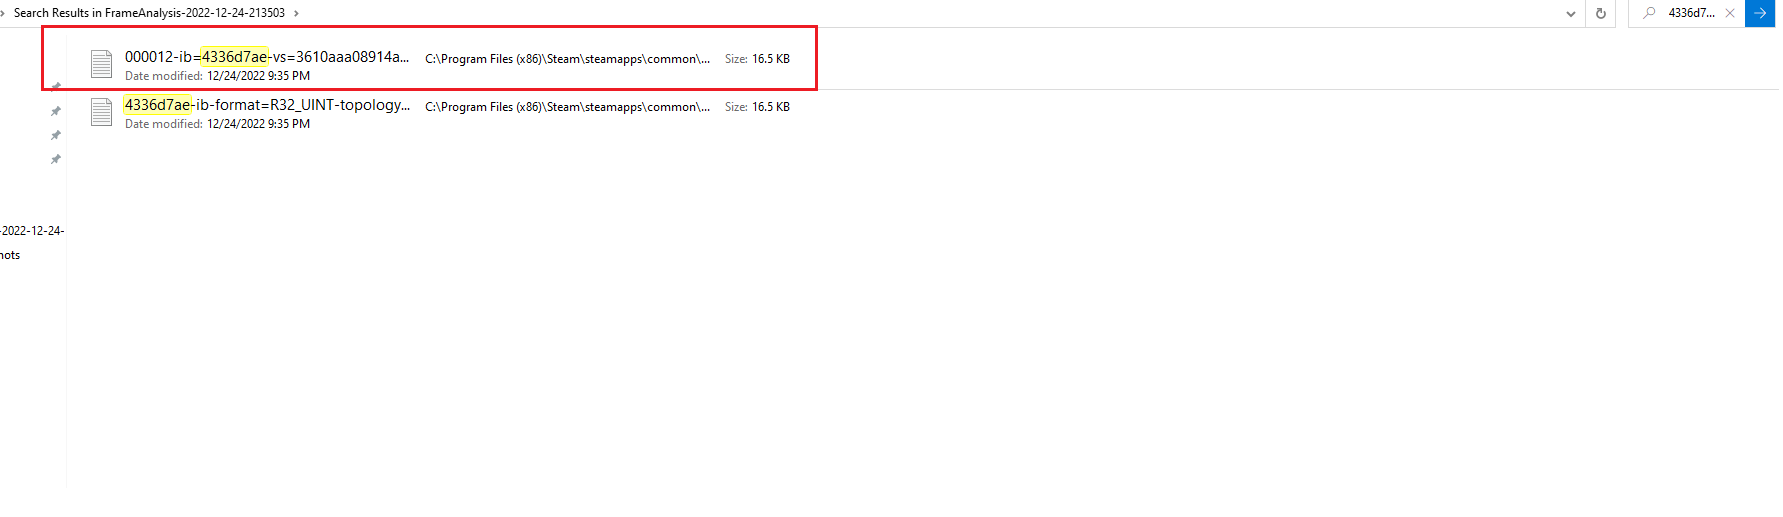Click third pin icon in navigation pane
Image resolution: width=1783 pixels, height=517 pixels.
(56, 135)
